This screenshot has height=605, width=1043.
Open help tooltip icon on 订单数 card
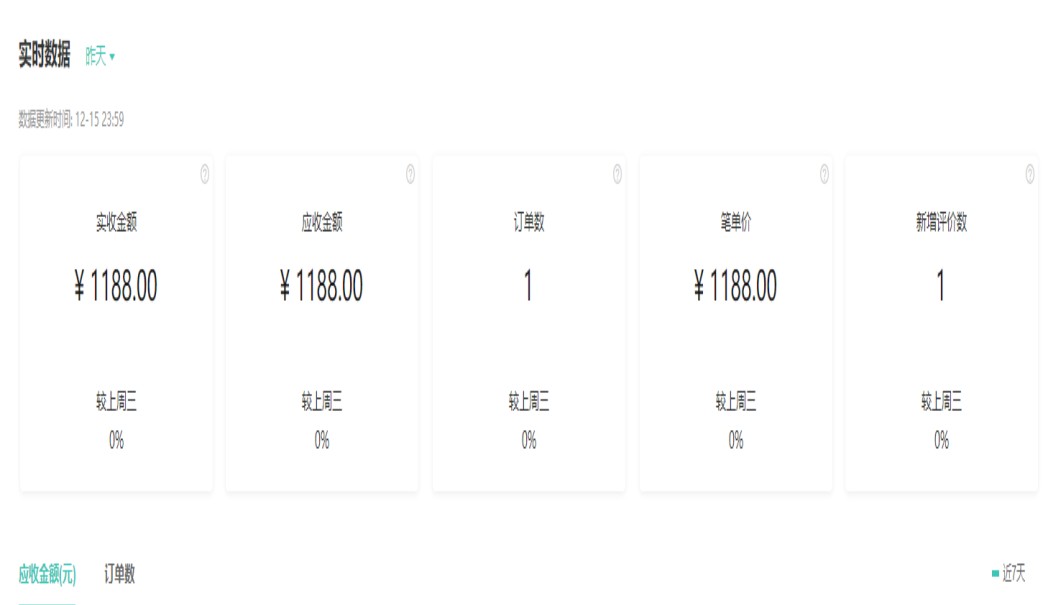tap(617, 174)
